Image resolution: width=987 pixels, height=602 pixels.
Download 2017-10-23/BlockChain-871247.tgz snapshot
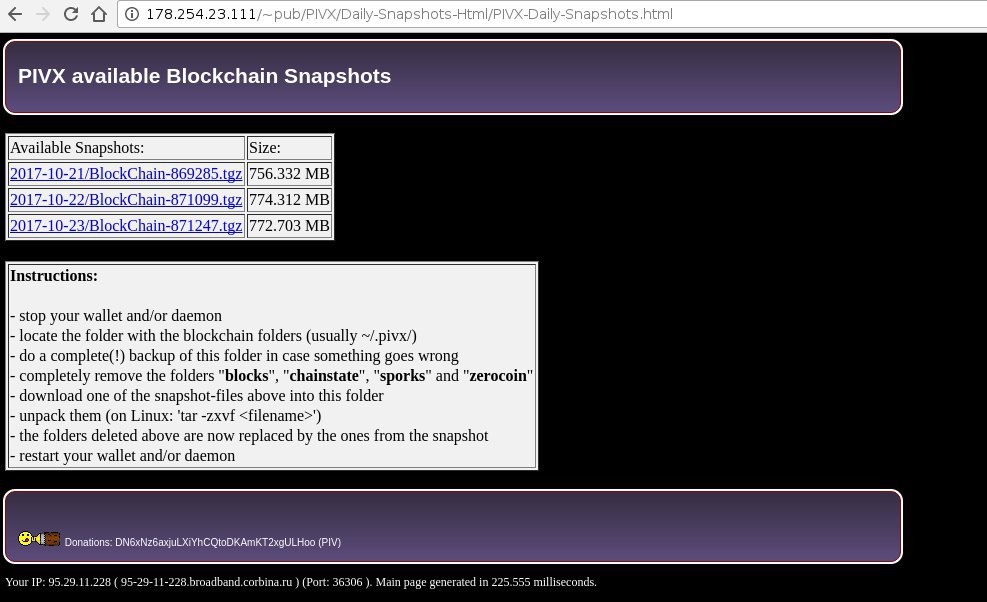tap(126, 225)
